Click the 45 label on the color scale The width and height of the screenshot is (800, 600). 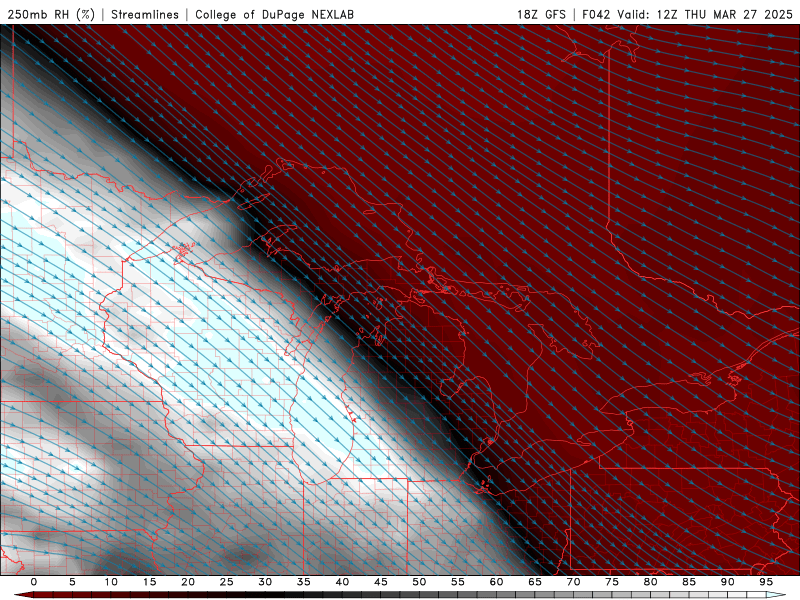(x=381, y=582)
